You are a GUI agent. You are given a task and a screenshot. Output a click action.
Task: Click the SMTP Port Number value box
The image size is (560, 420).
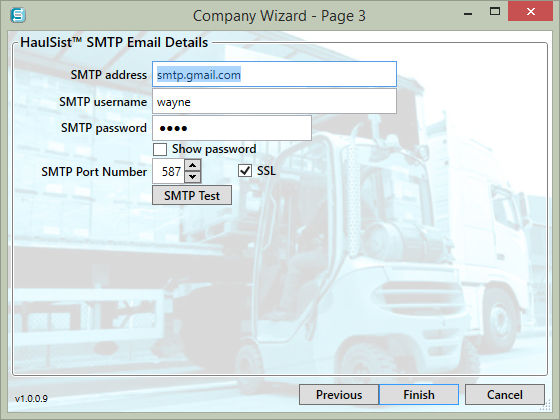[x=168, y=171]
